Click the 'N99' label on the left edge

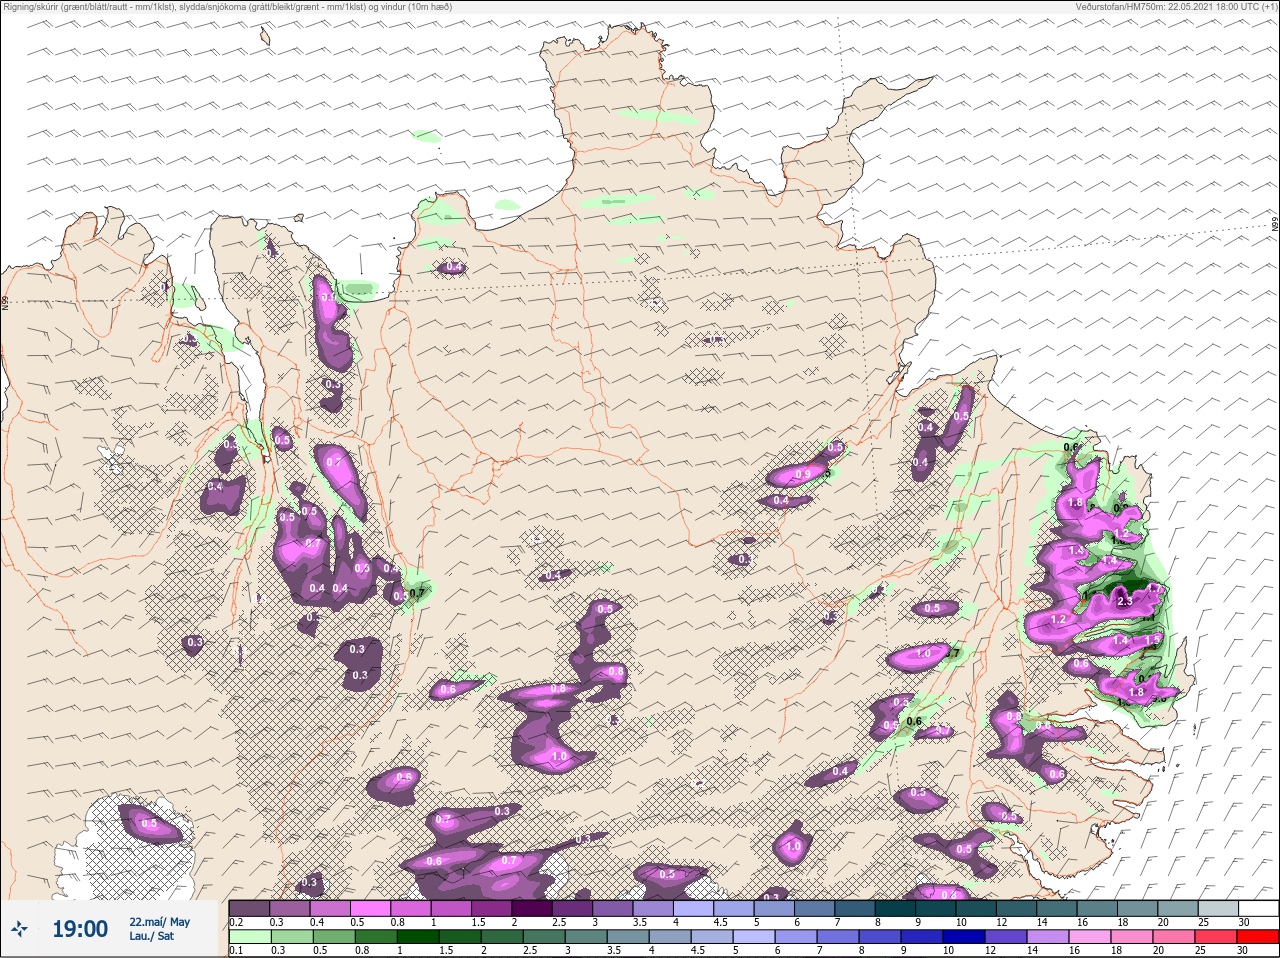pos(5,301)
